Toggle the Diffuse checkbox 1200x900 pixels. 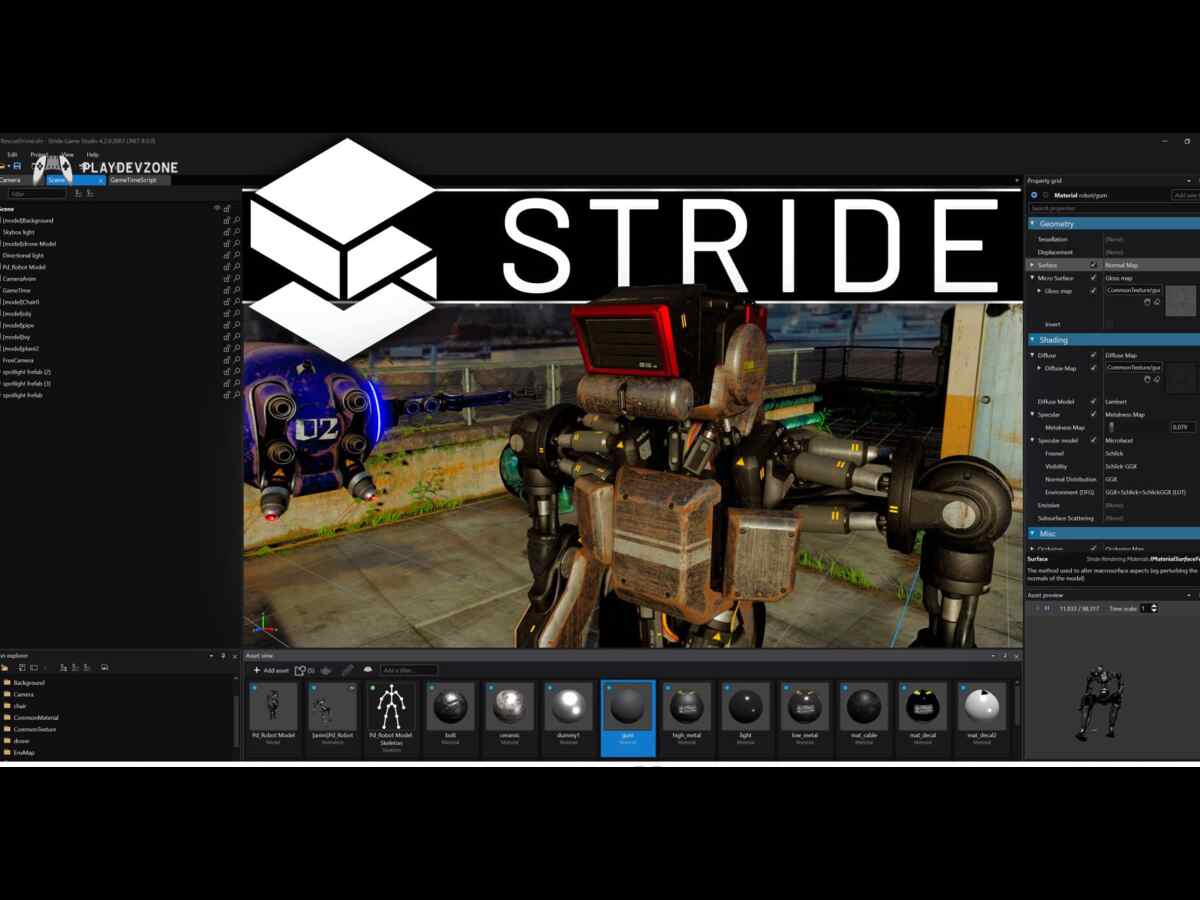point(1093,355)
